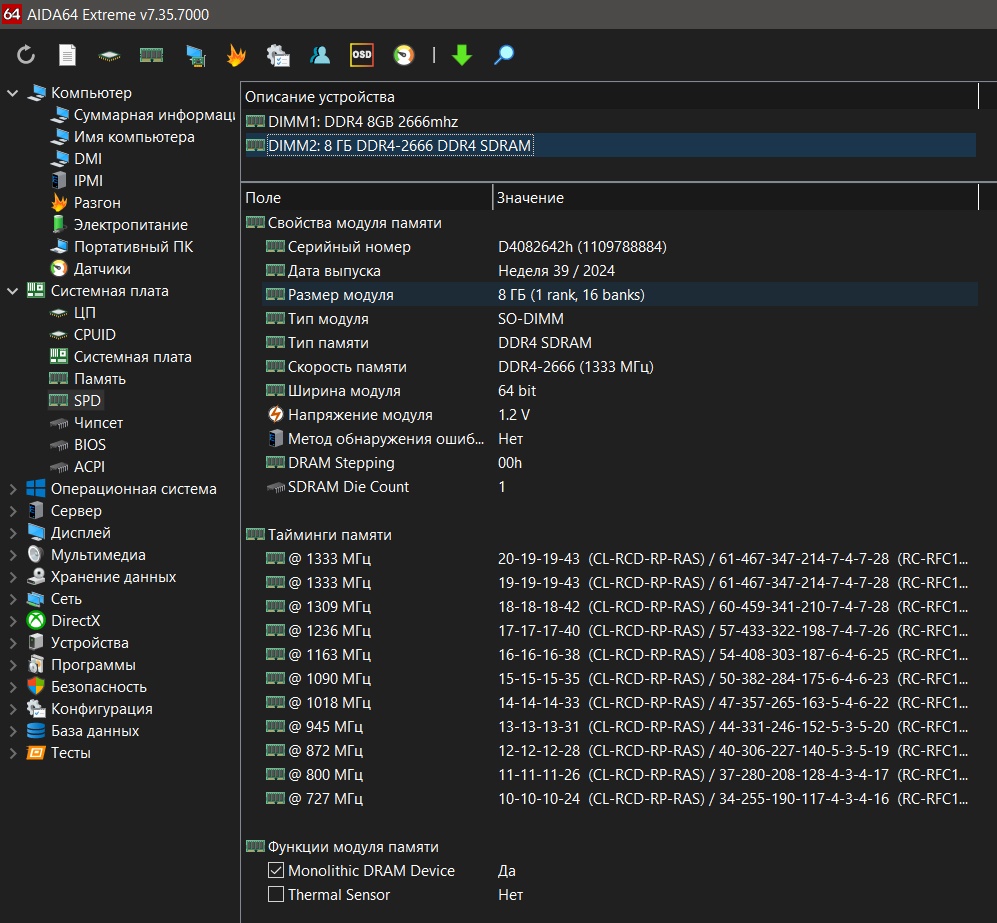Select the Напряжение модуля row
This screenshot has height=923, width=997.
[x=620, y=414]
